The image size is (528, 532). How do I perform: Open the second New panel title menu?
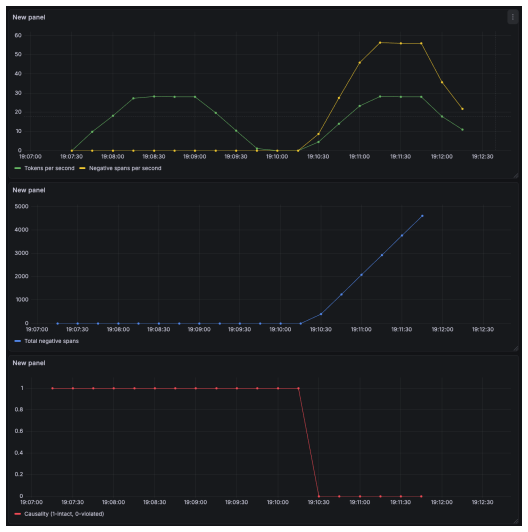click(29, 190)
